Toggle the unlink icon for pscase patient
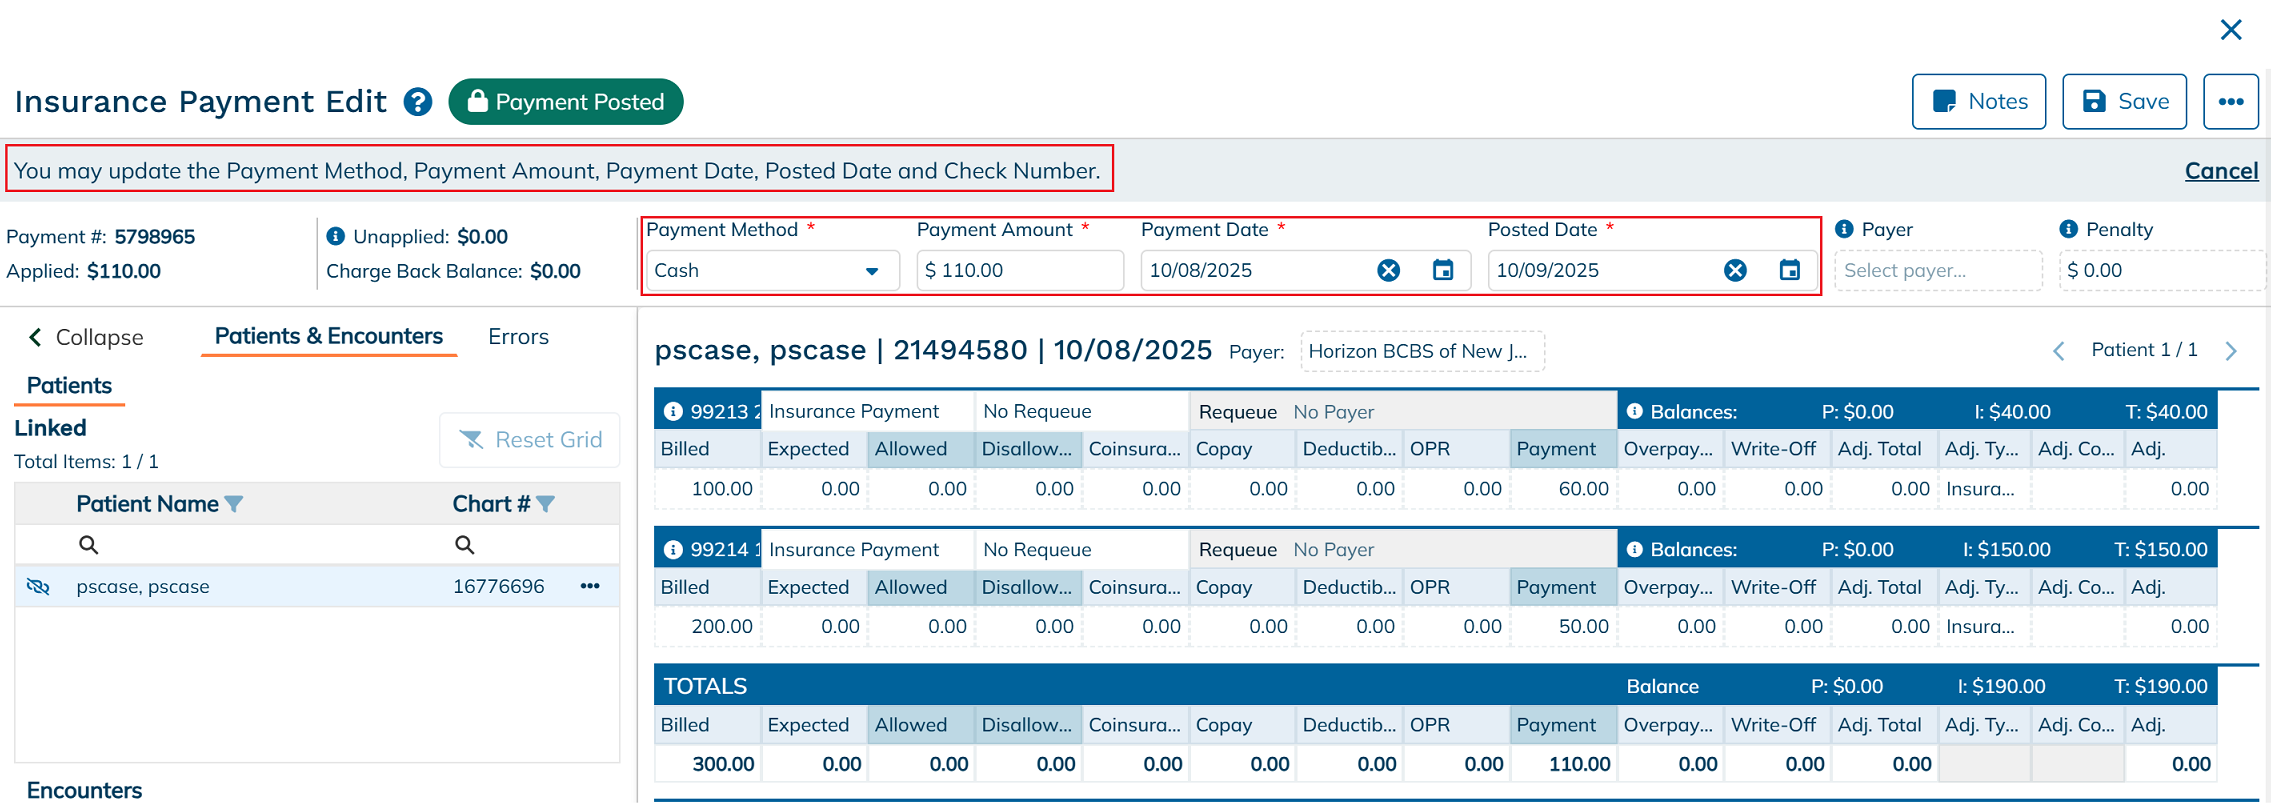The width and height of the screenshot is (2271, 808). tap(38, 586)
